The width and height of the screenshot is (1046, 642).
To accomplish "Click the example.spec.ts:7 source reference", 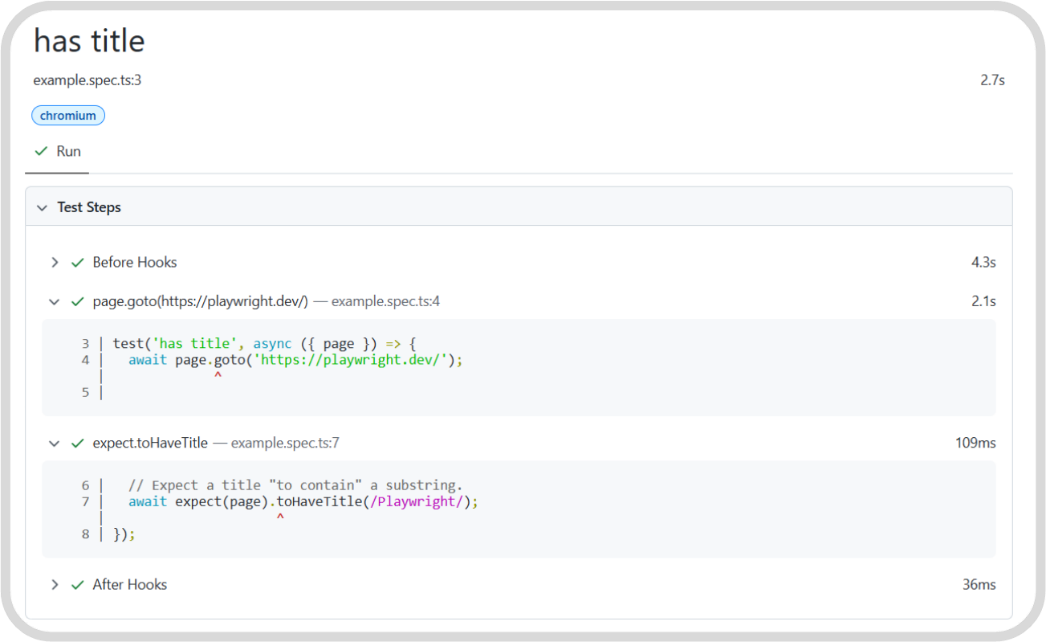I will pos(285,443).
